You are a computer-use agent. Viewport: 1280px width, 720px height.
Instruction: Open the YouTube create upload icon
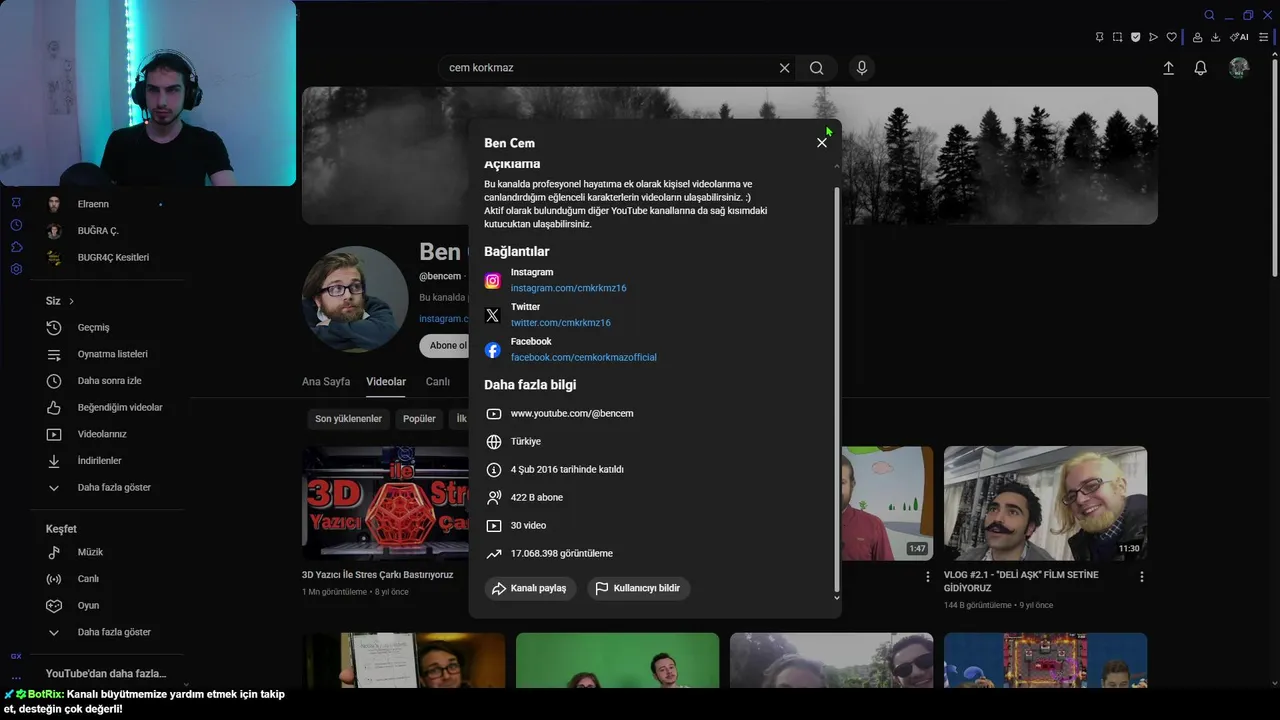(x=1168, y=68)
